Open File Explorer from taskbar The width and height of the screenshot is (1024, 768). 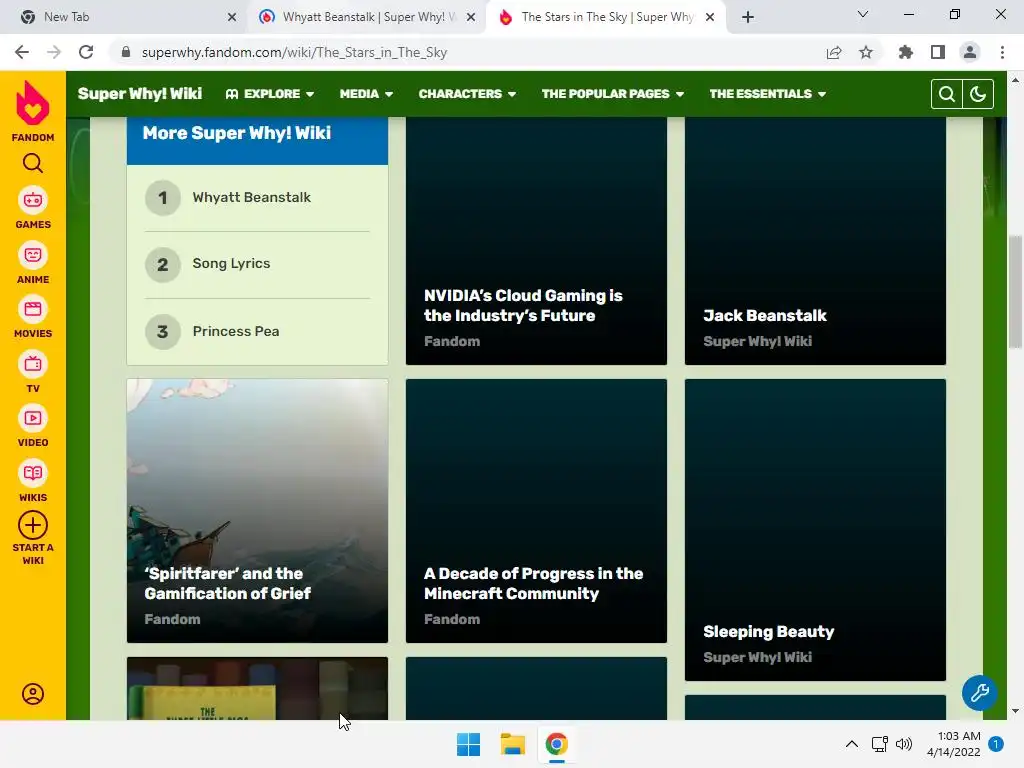coord(513,744)
